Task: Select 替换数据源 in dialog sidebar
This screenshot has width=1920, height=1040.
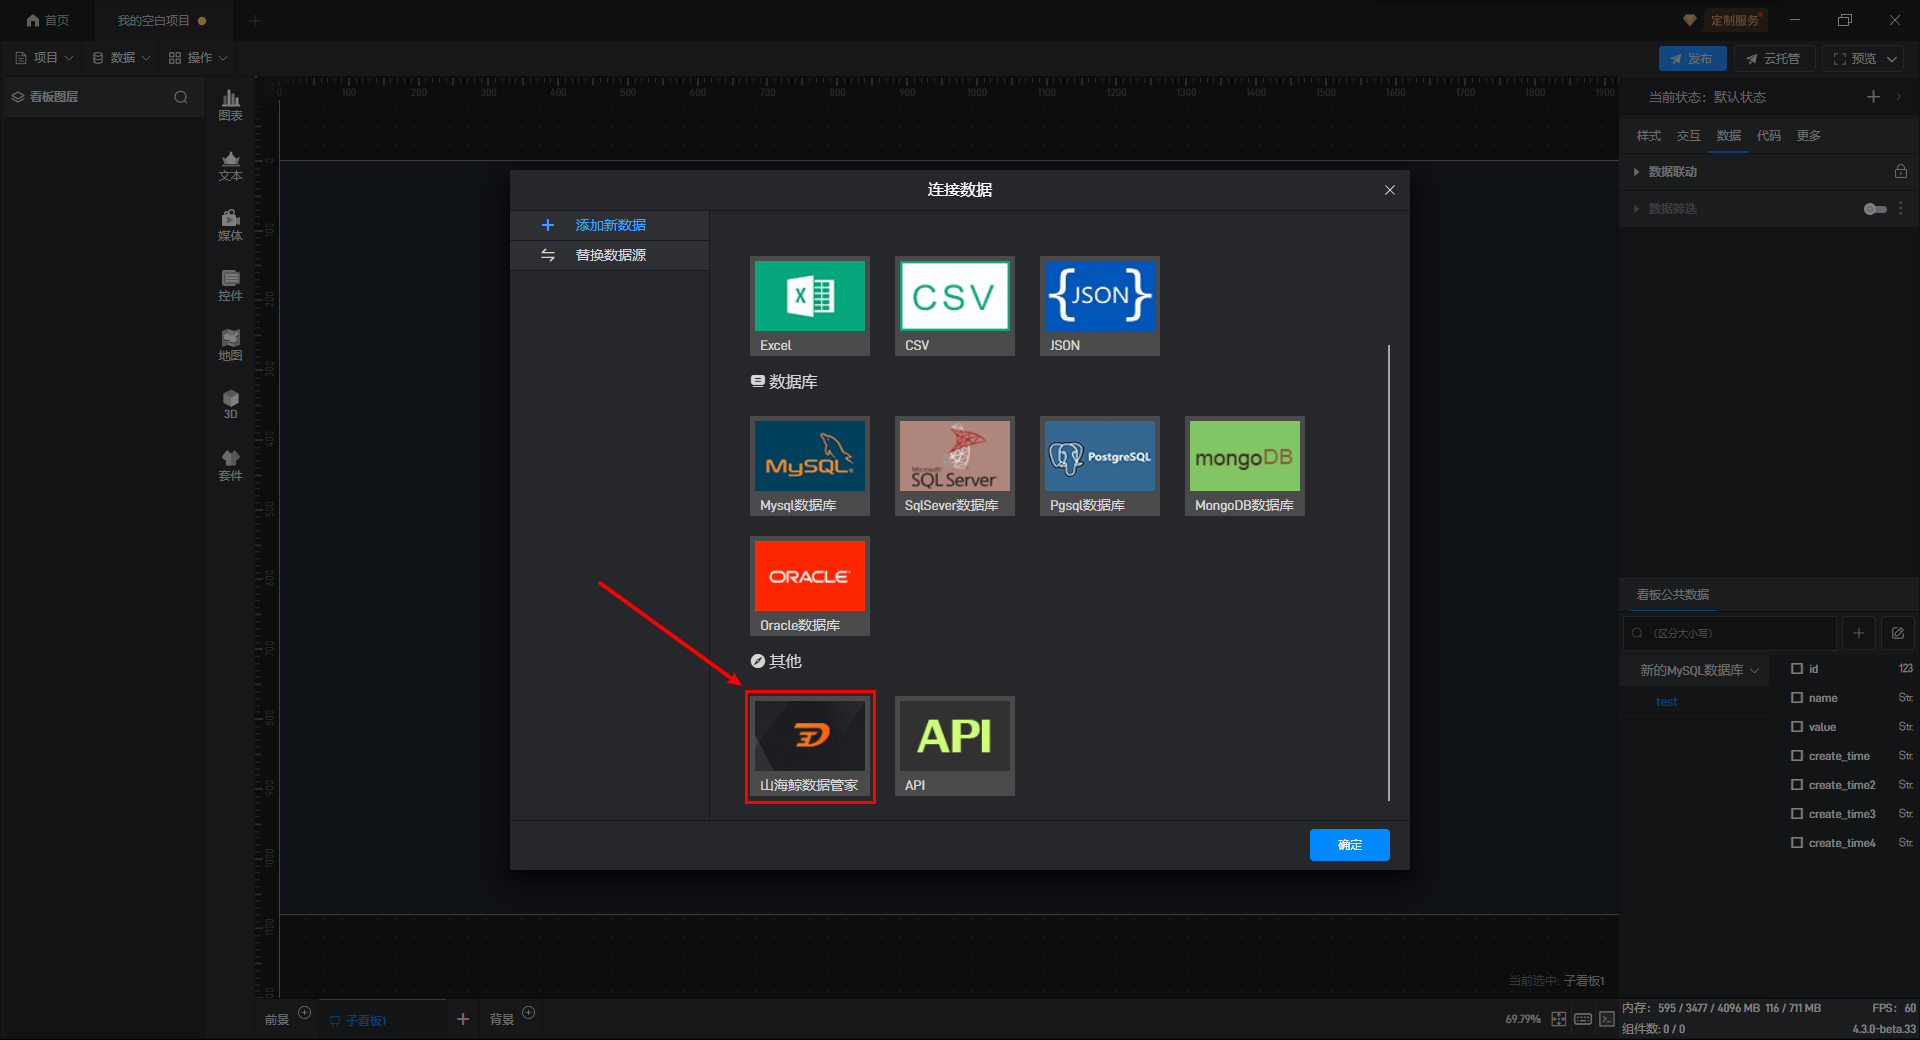Action: [x=610, y=255]
